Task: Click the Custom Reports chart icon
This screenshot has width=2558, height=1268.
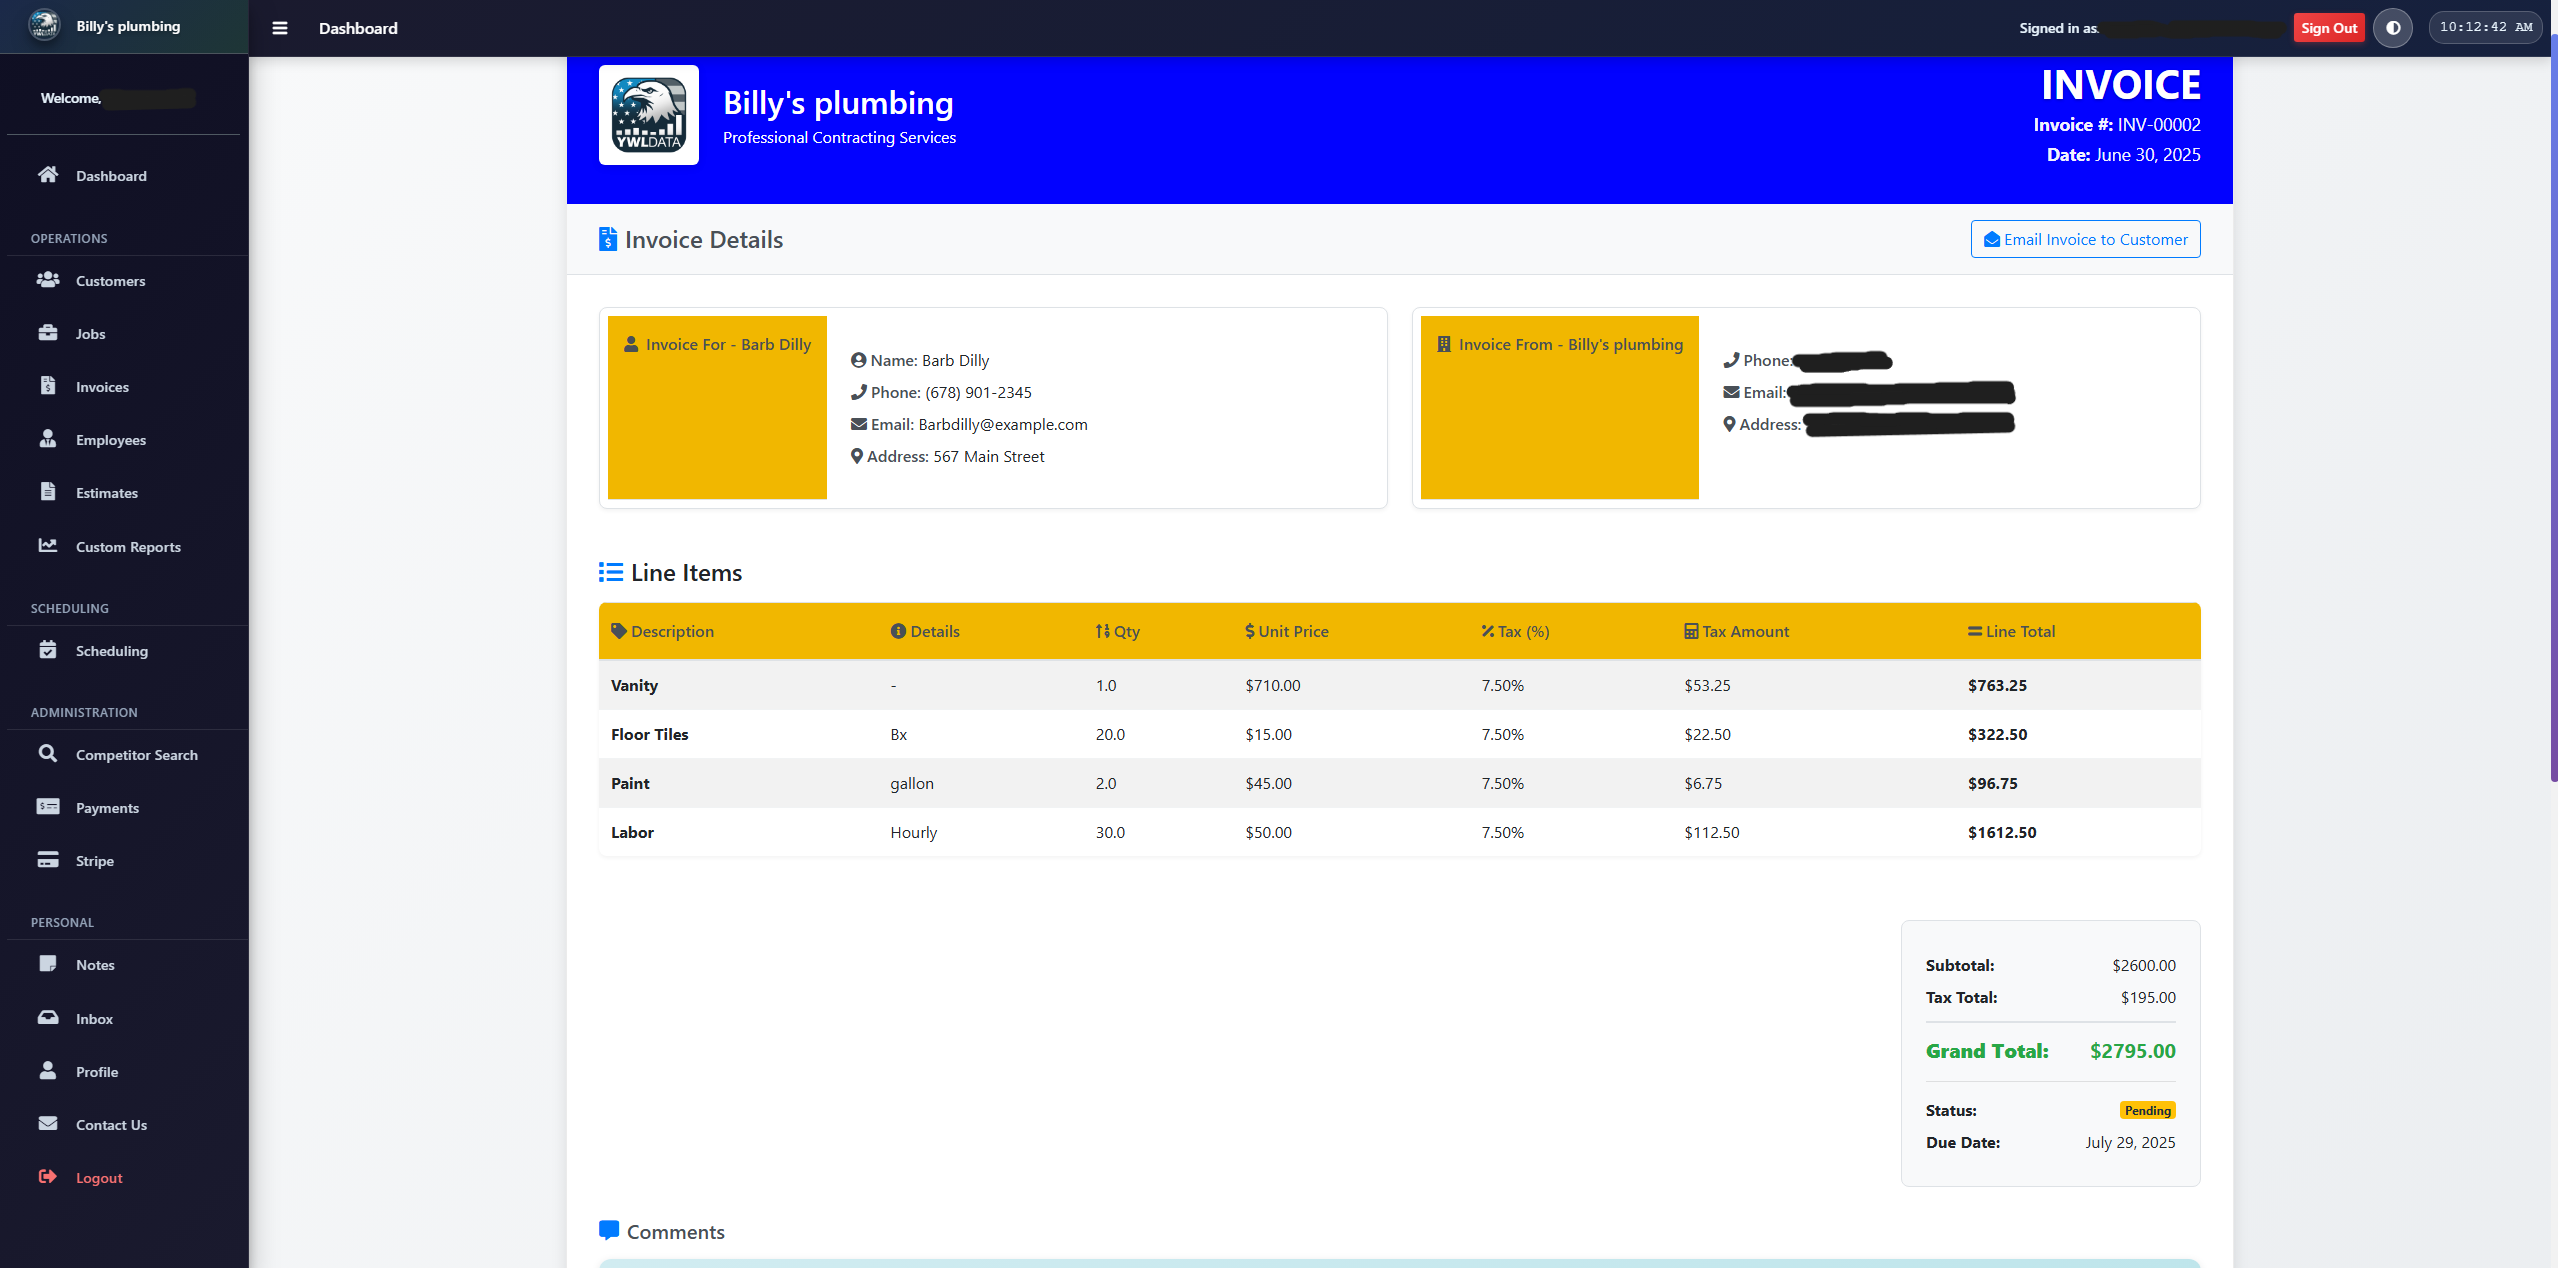Action: coord(48,545)
